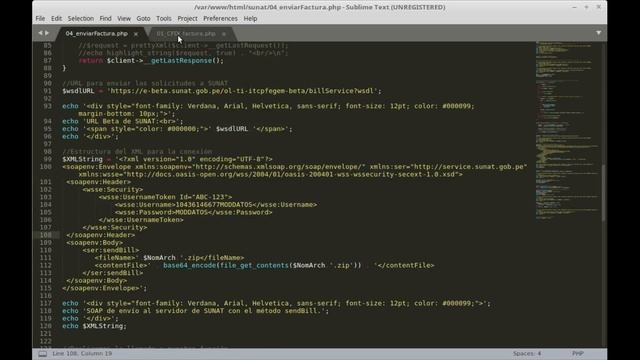Close the 04_enviarFactura.php tab
This screenshot has height=360, width=640.
coord(136,34)
